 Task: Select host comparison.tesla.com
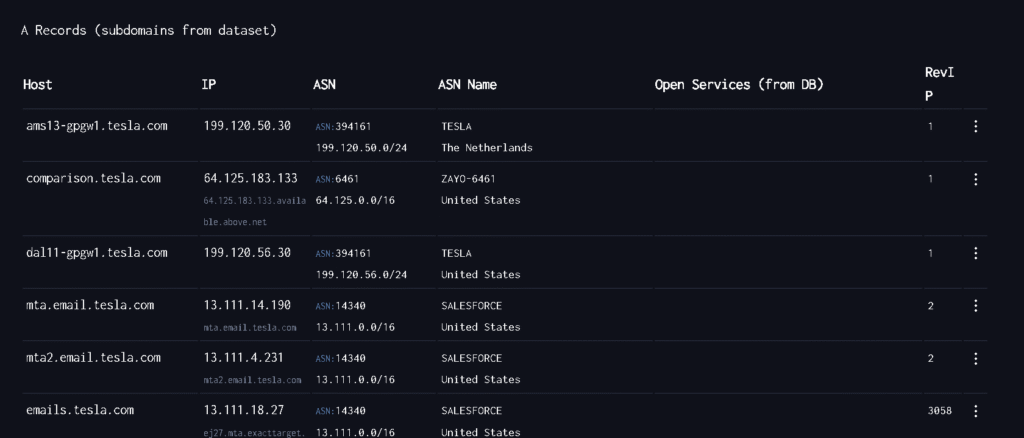[93, 178]
